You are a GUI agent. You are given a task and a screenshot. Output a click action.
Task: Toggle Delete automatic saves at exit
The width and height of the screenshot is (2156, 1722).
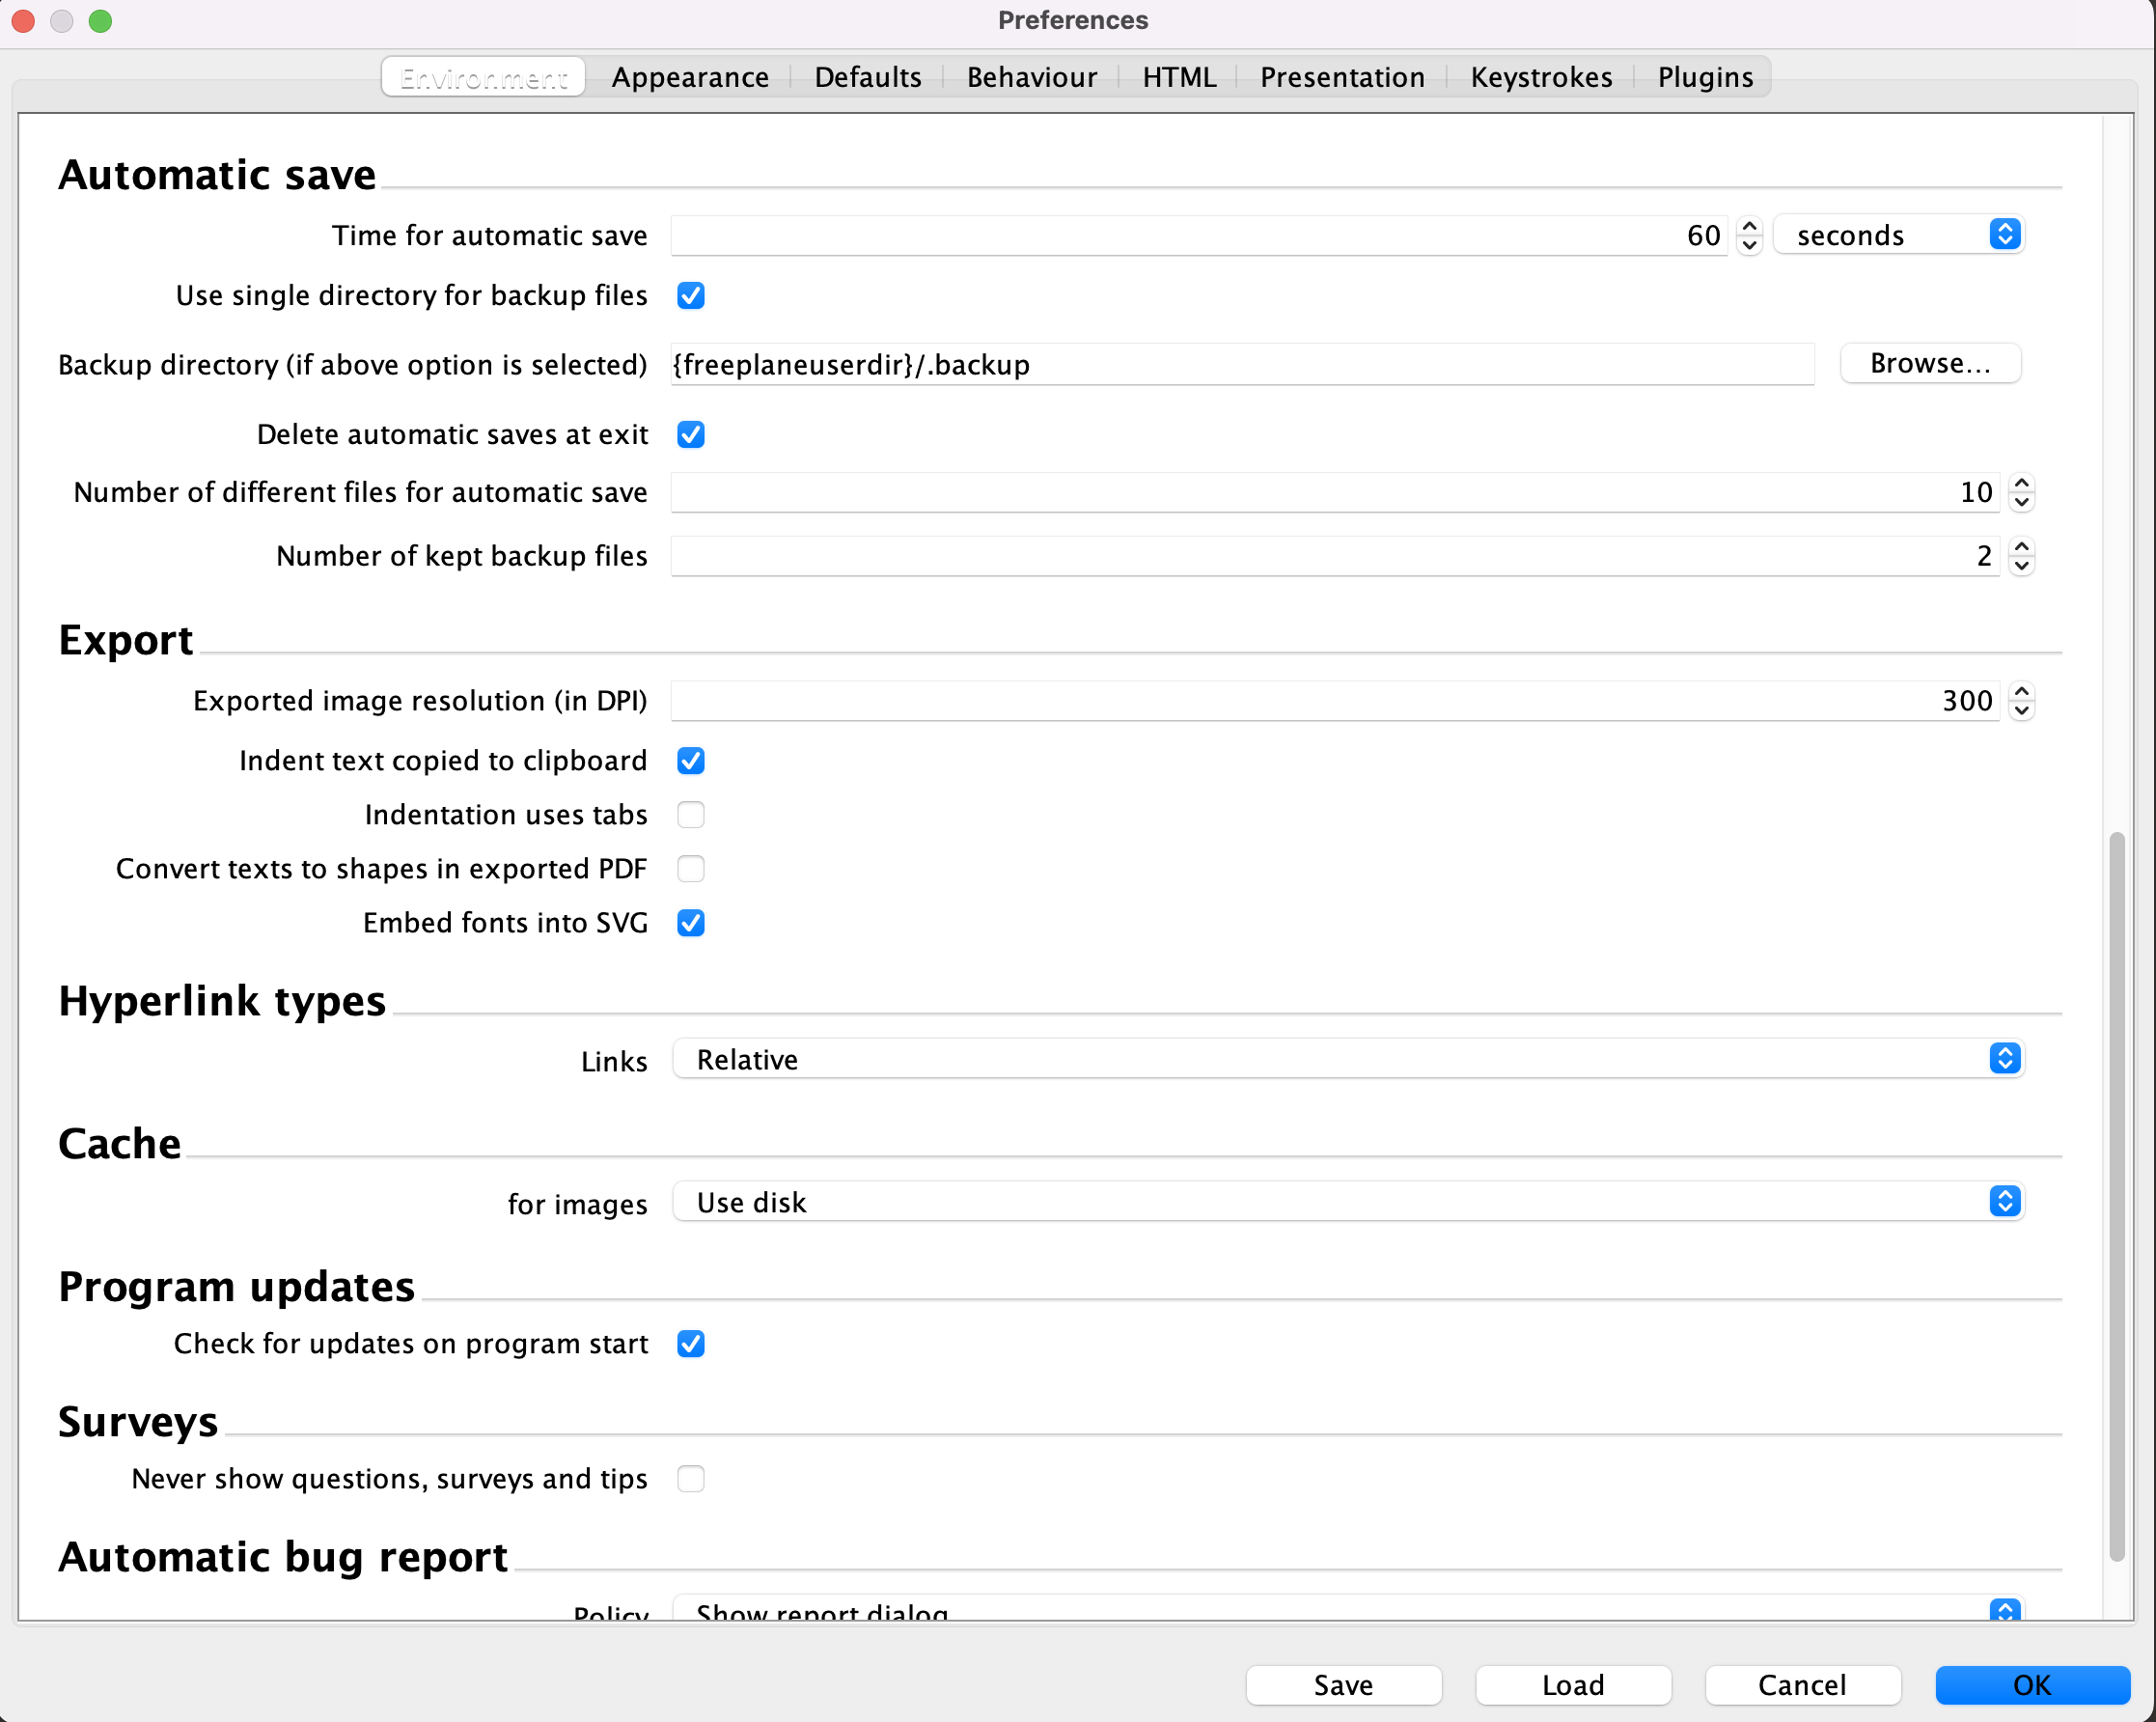pos(691,435)
